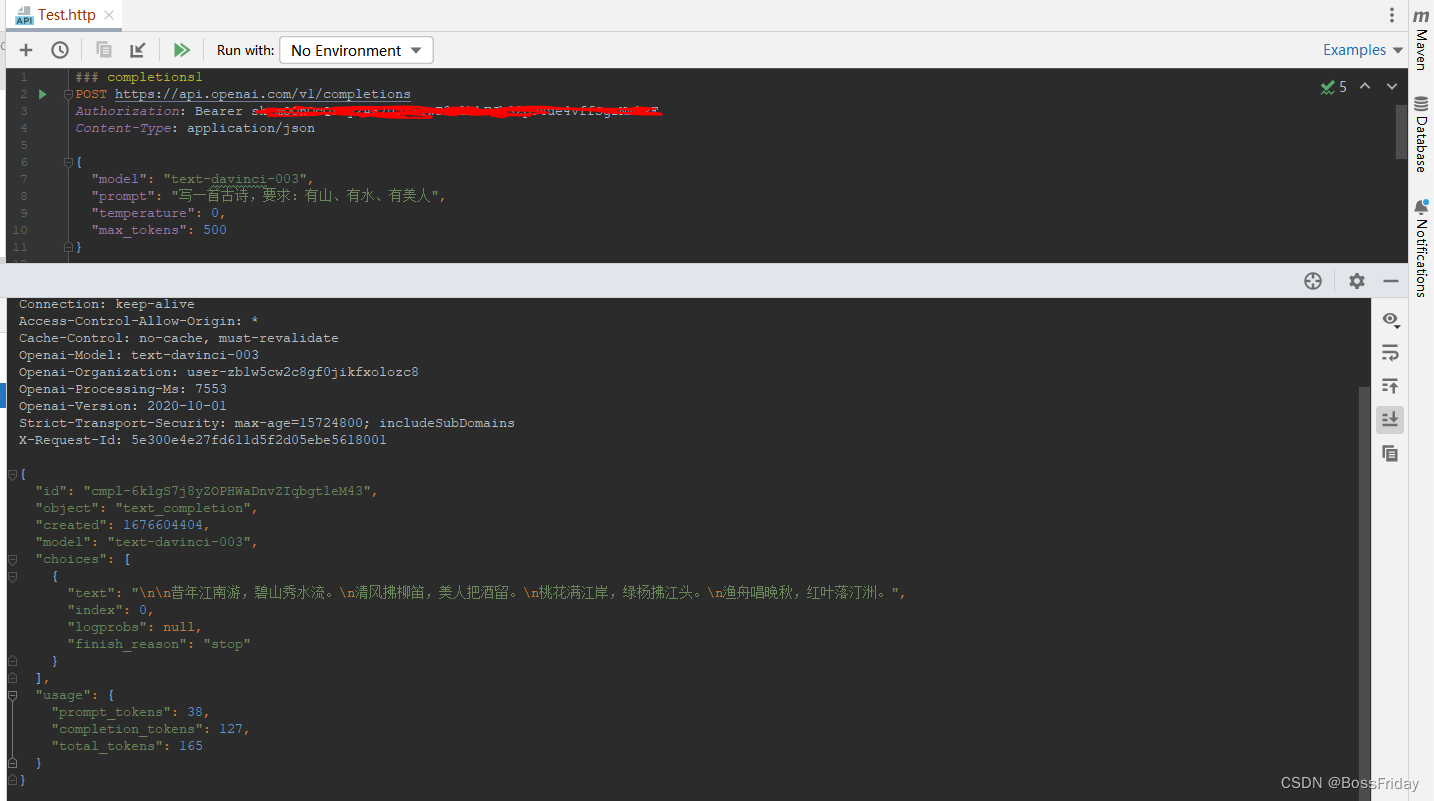Screen dimensions: 1434x801
Task: Add a new HTTP request with plus icon
Action: coord(26,50)
